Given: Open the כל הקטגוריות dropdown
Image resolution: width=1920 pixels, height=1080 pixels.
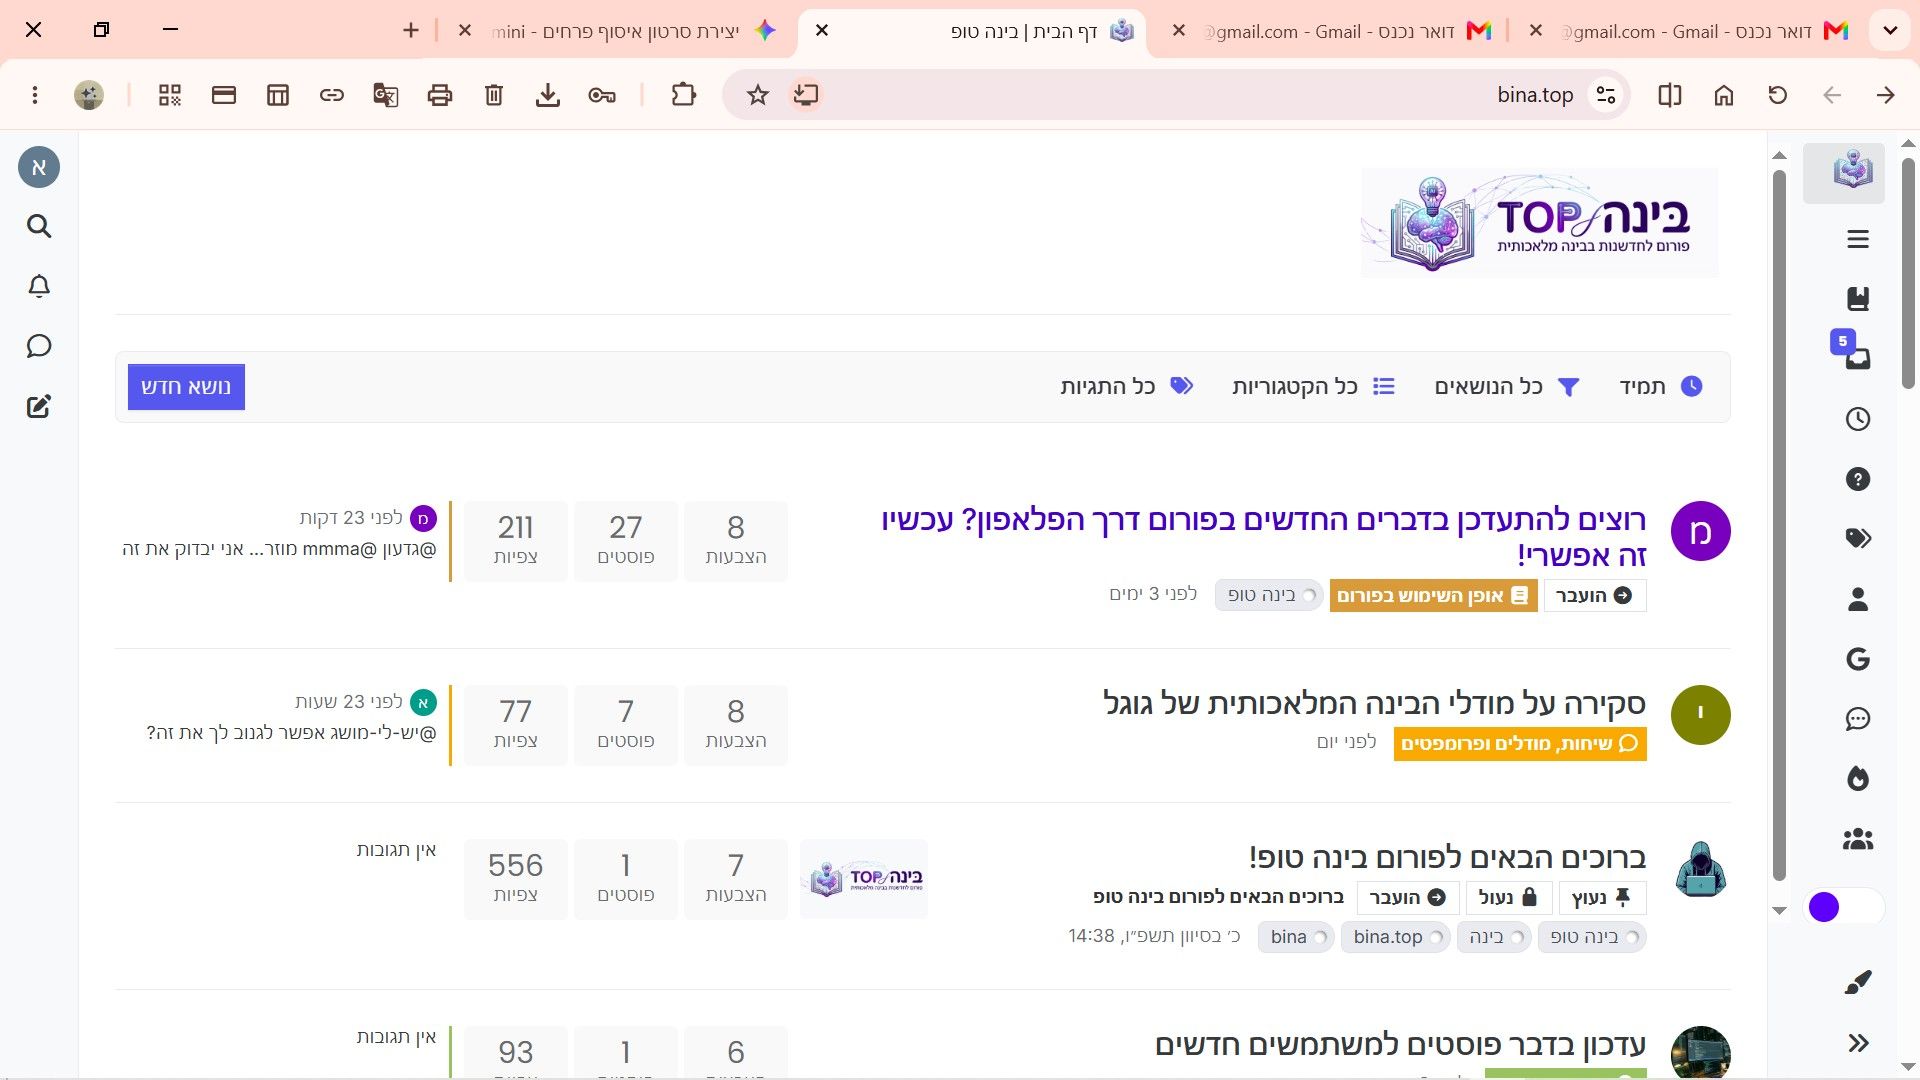Looking at the screenshot, I should pos(1313,387).
